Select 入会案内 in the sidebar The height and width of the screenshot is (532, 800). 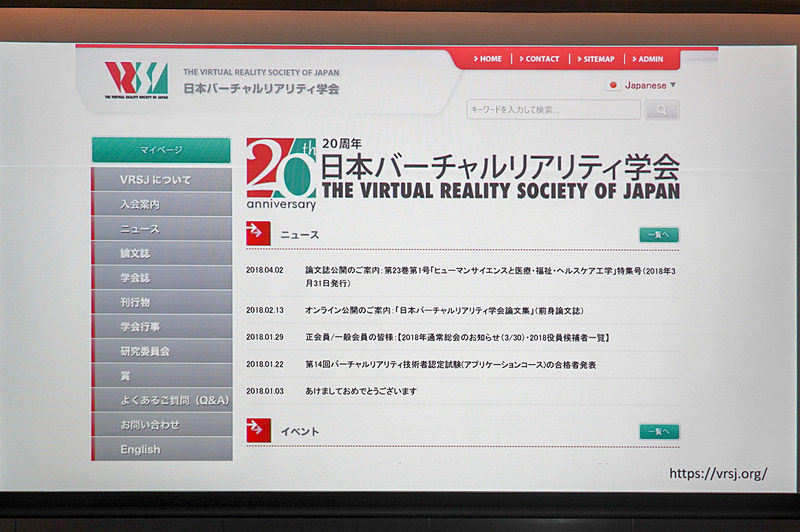(x=162, y=204)
